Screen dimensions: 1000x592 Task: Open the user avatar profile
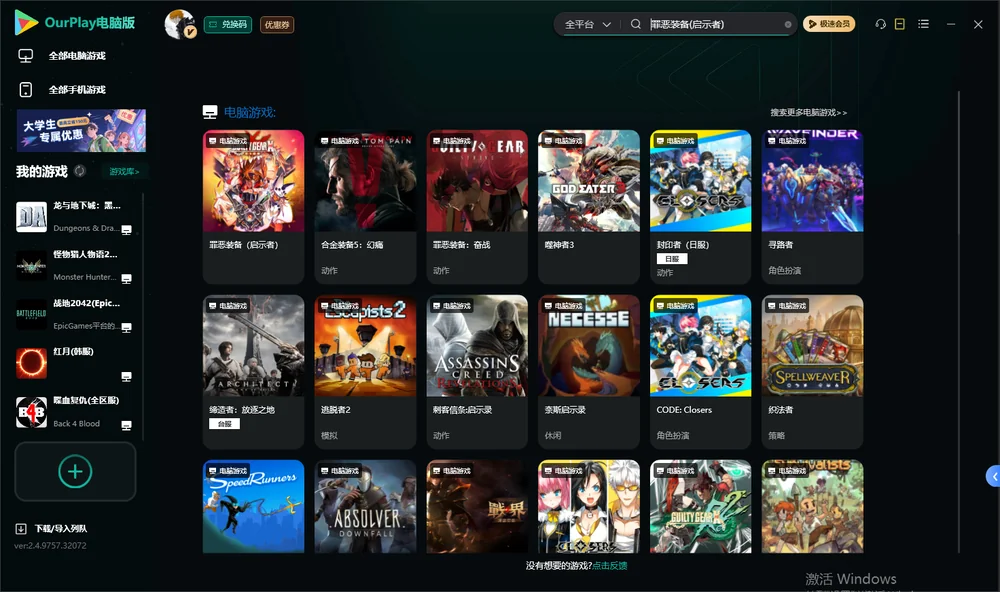pos(180,24)
